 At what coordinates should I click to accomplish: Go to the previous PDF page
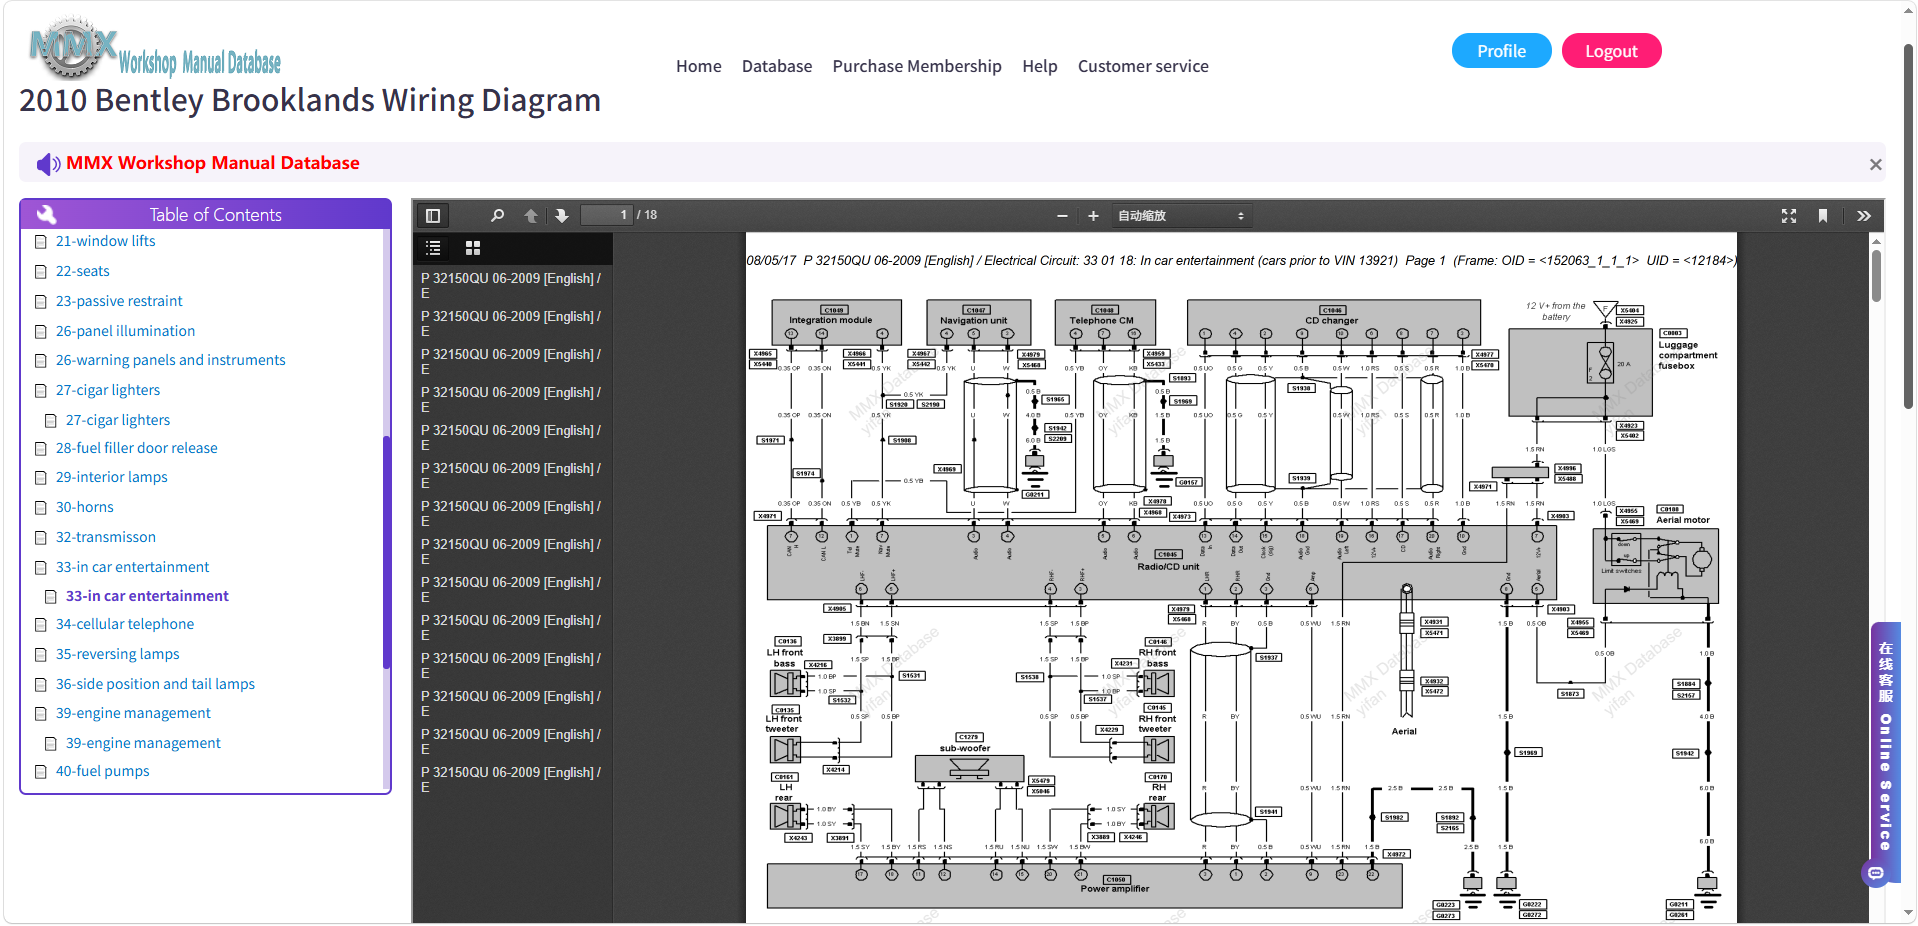[x=531, y=216]
